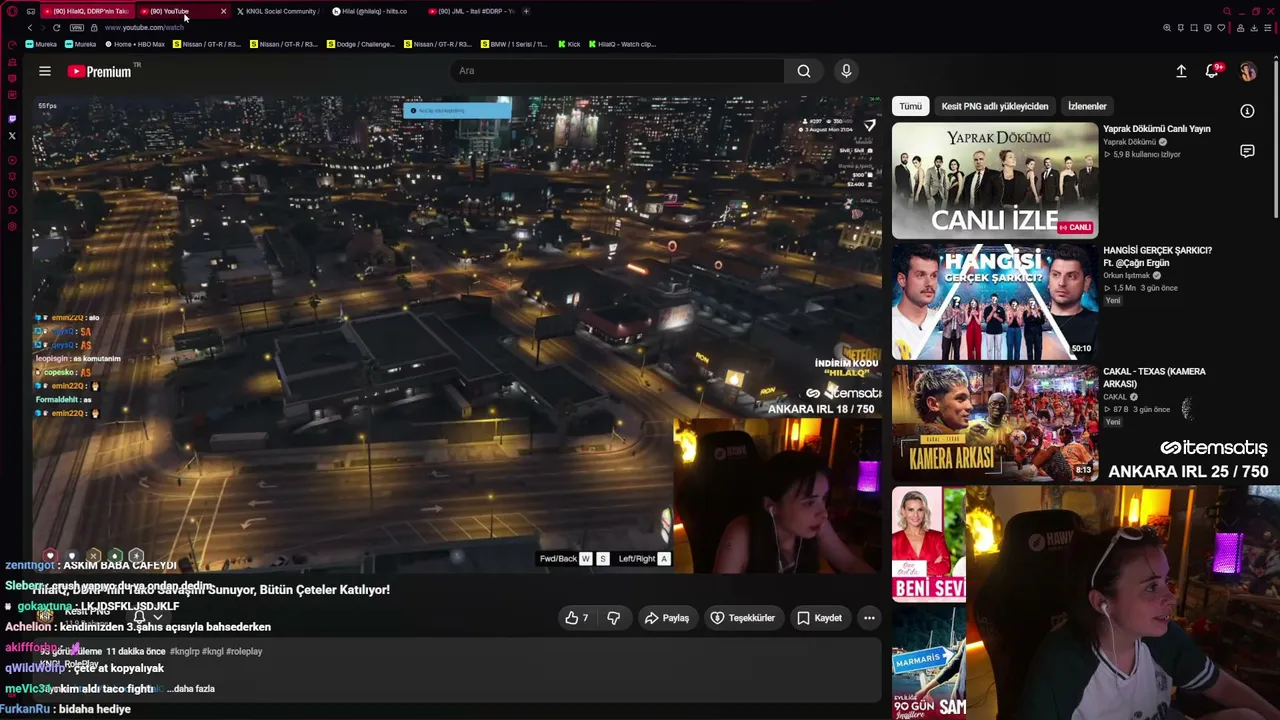Screen dimensions: 1280x720
Task: Click the main video player area
Action: tap(458, 335)
